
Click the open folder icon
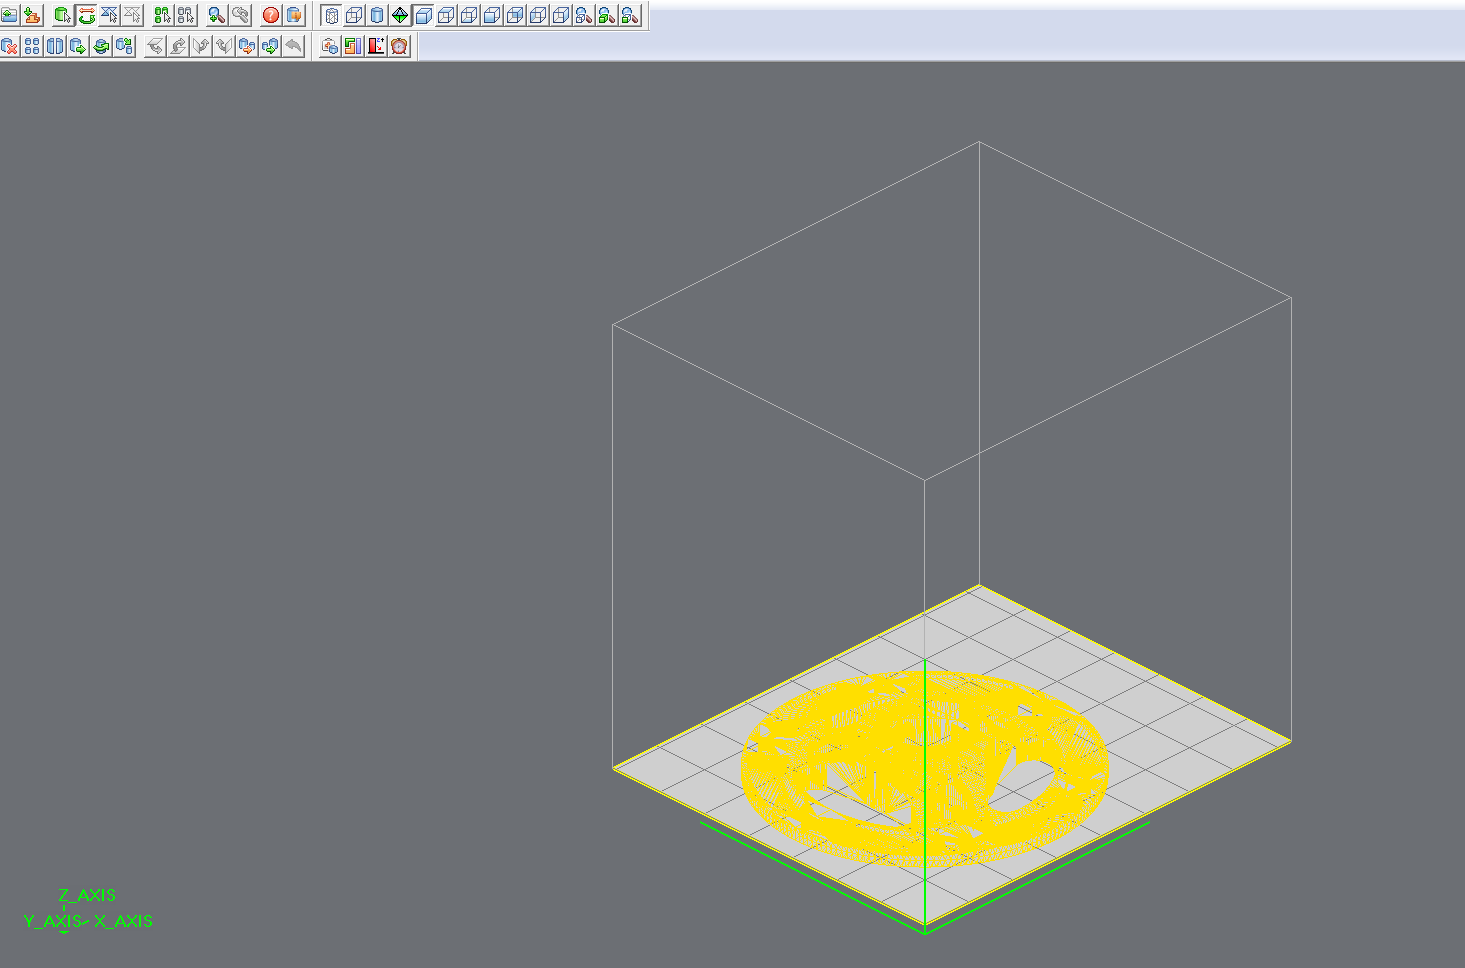(x=10, y=16)
